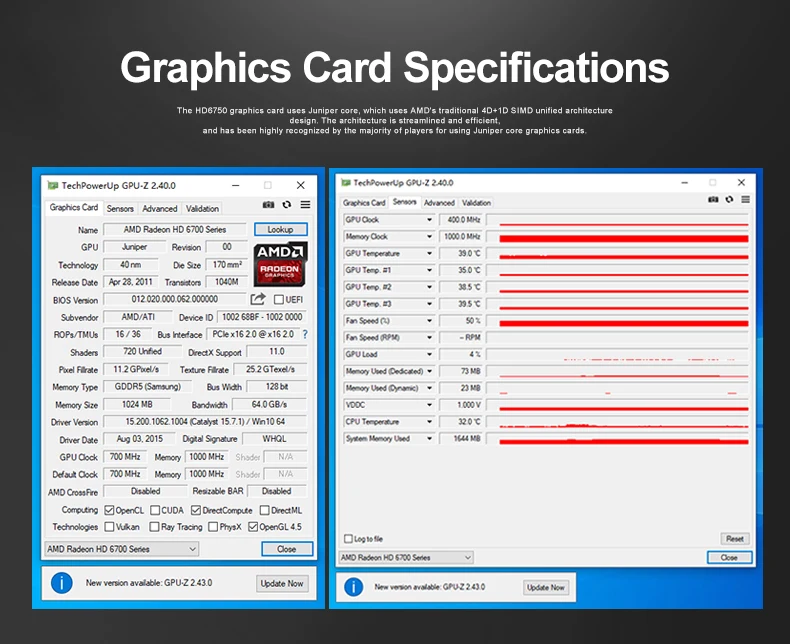Screen dimensions: 790x644
Task: Expand Memory Clock sensor dropdown
Action: (429, 236)
